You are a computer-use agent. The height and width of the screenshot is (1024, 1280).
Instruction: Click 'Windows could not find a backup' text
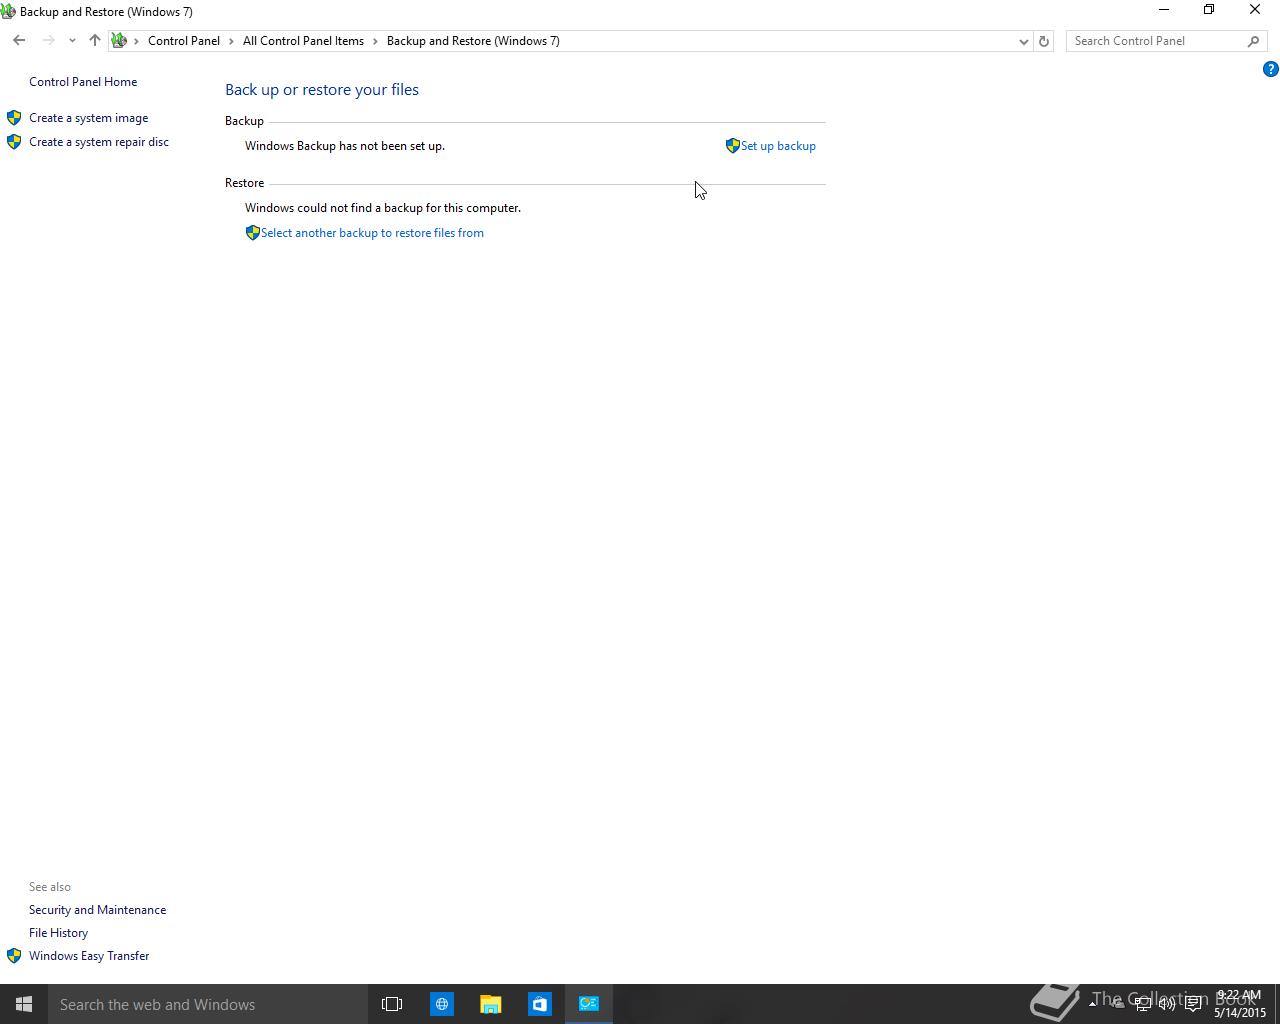coord(383,208)
